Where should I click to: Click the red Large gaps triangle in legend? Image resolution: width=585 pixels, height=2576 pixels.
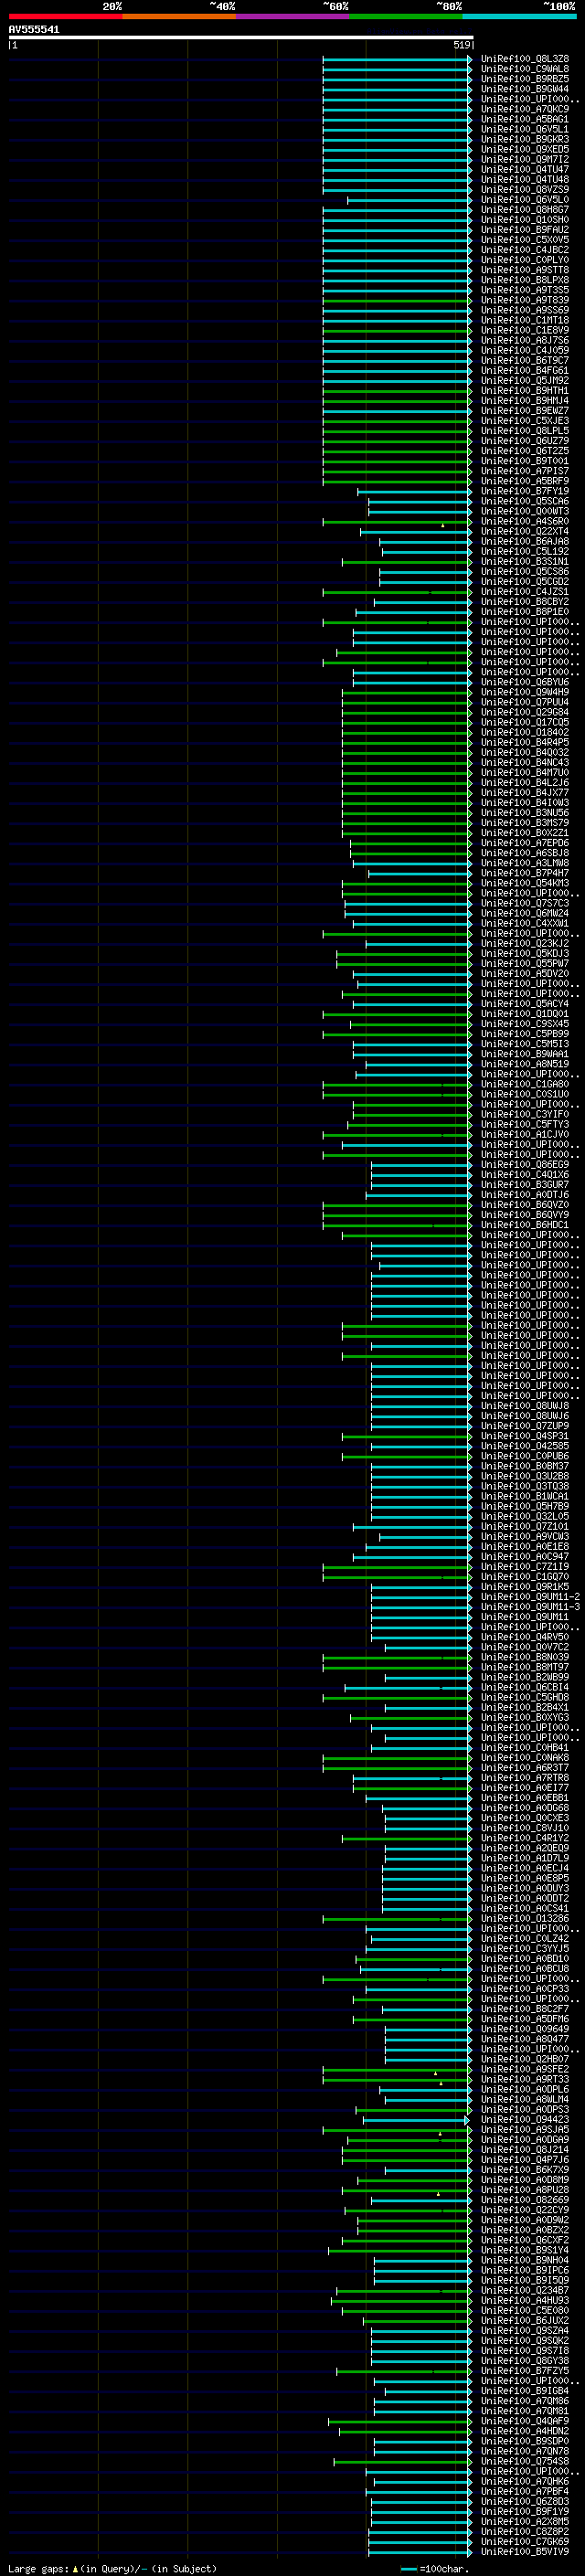coord(75,2569)
